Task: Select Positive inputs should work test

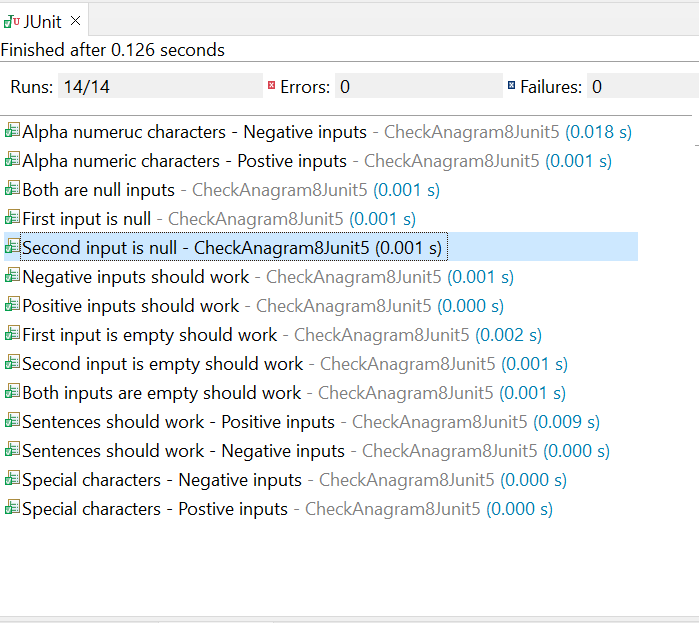Action: (x=131, y=305)
